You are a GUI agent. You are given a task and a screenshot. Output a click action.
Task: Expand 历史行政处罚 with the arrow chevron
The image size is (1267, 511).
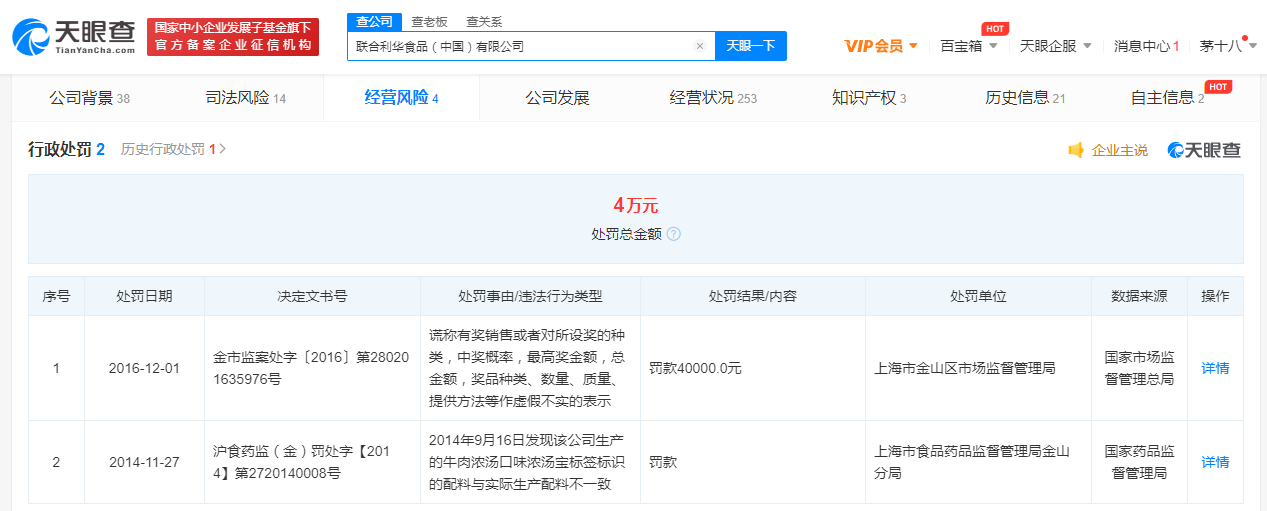point(222,149)
